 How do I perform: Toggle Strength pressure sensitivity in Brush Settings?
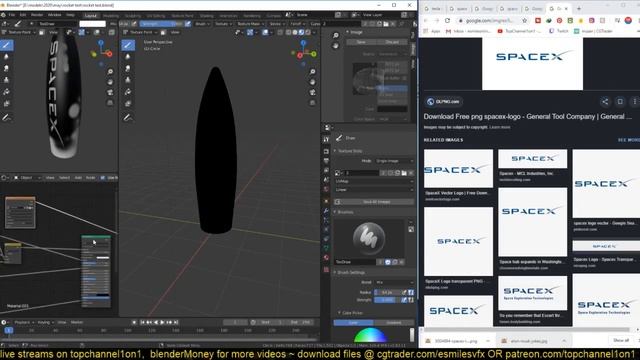404,300
